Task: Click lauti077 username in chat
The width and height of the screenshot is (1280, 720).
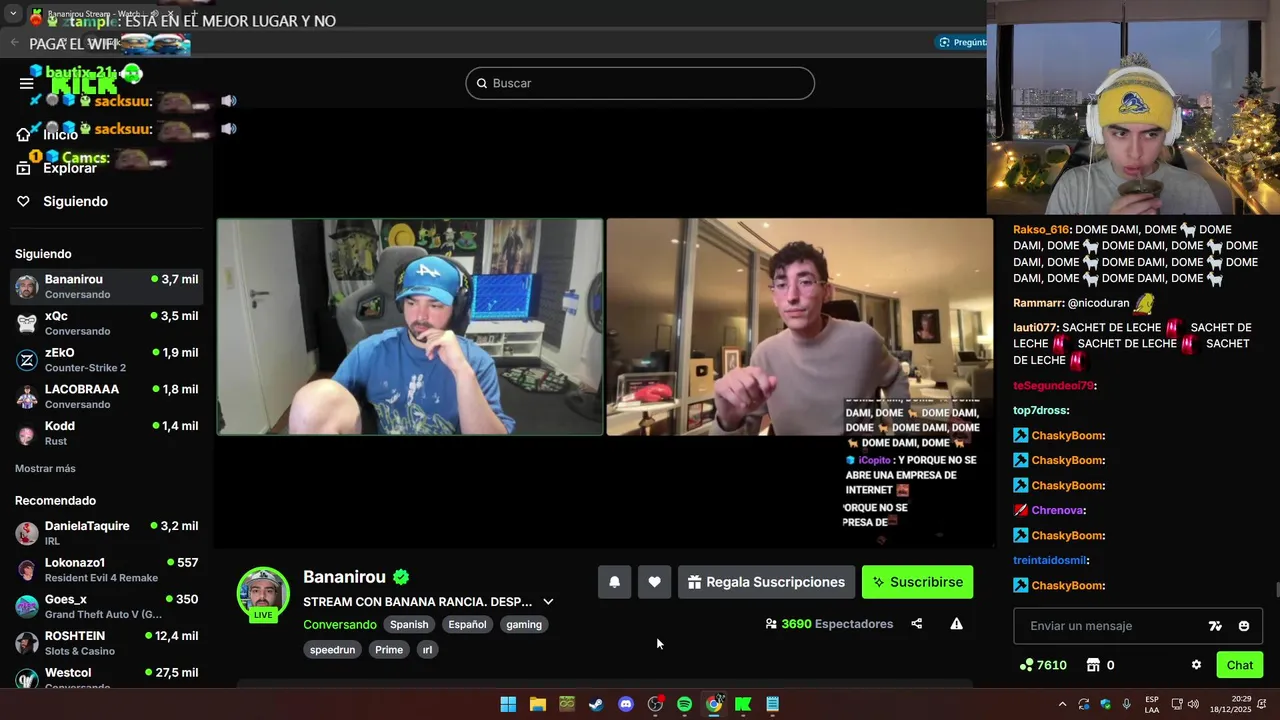Action: (1035, 327)
